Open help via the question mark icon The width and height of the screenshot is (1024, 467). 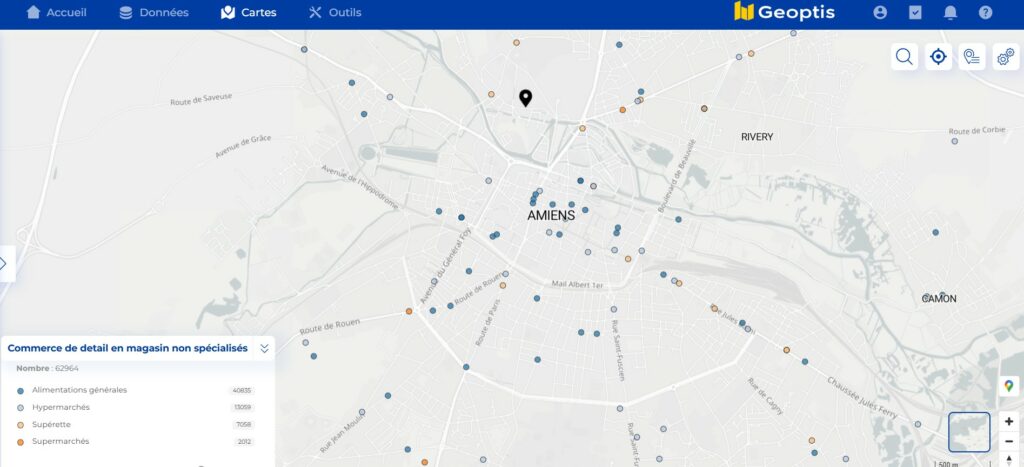point(985,12)
